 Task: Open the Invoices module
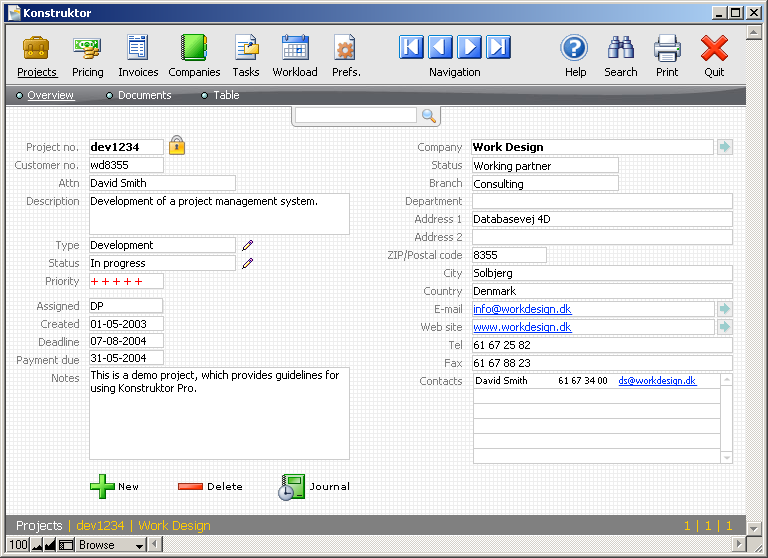(138, 57)
